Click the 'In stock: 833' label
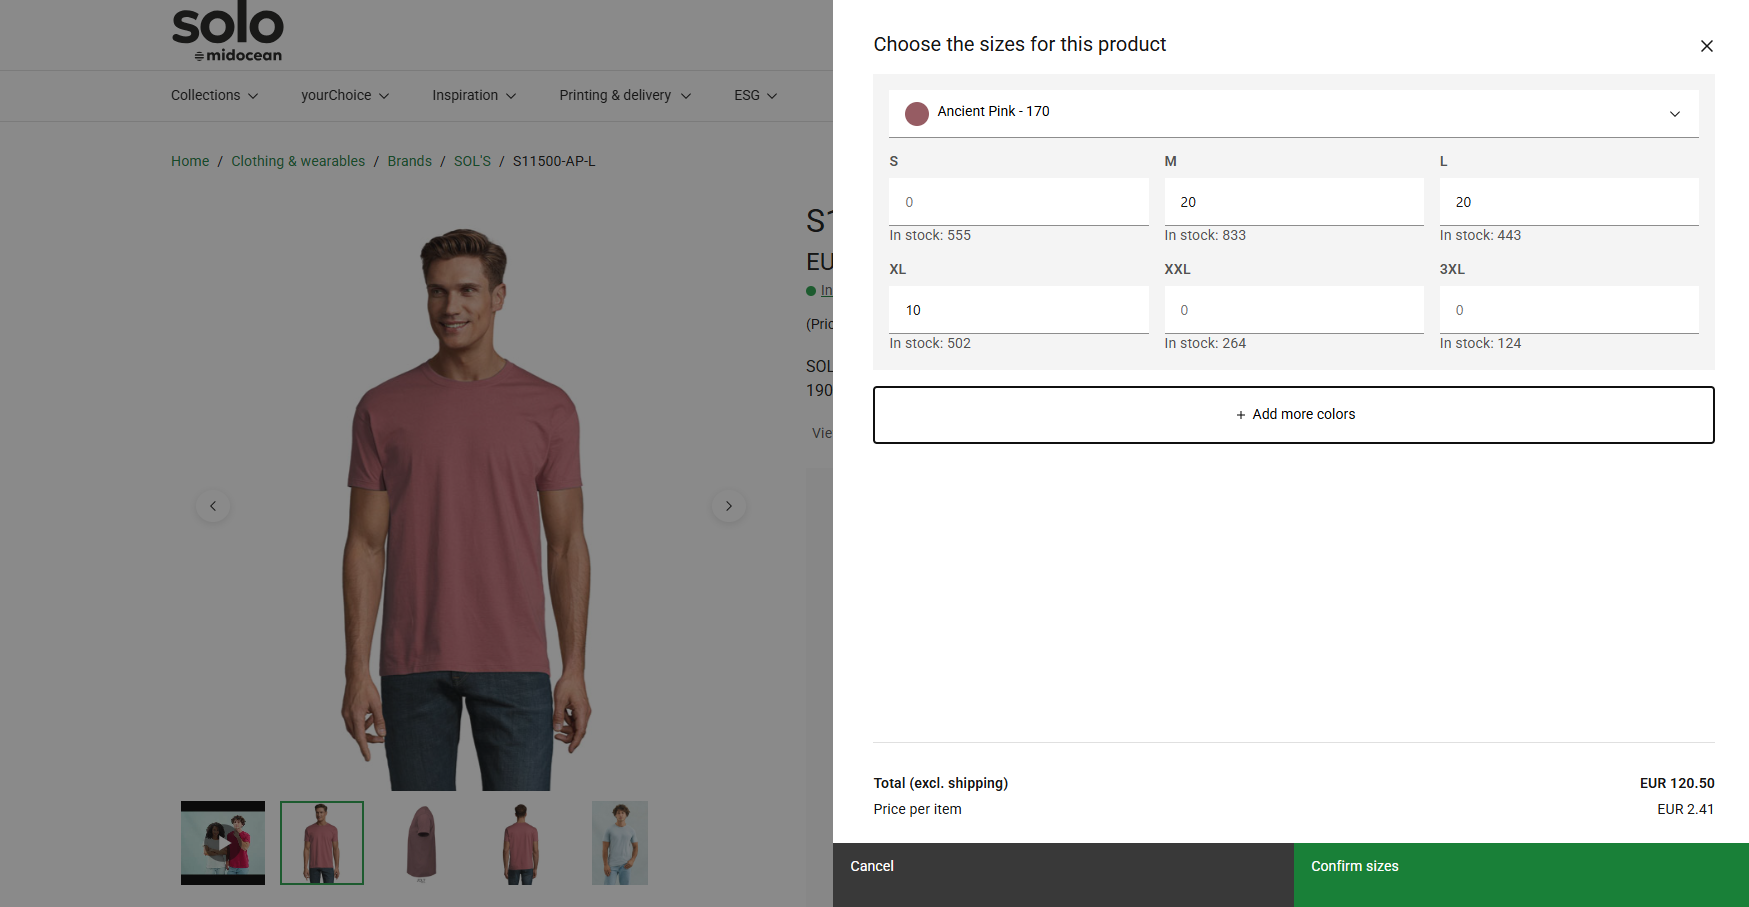Screen dimensions: 1749x907 tap(1205, 236)
